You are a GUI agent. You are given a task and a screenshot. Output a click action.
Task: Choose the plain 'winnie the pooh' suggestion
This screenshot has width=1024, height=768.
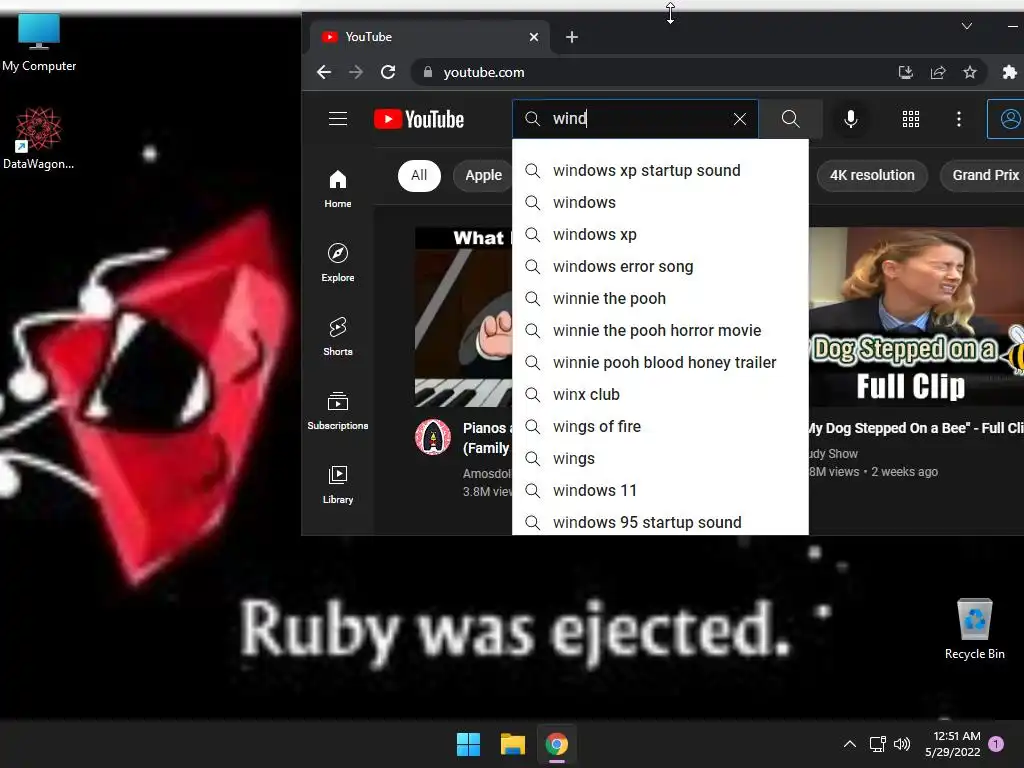[660, 298]
